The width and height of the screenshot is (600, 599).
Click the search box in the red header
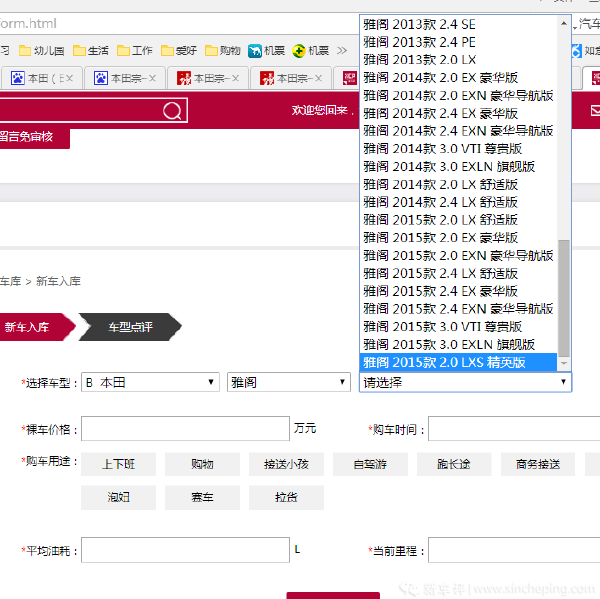93,111
